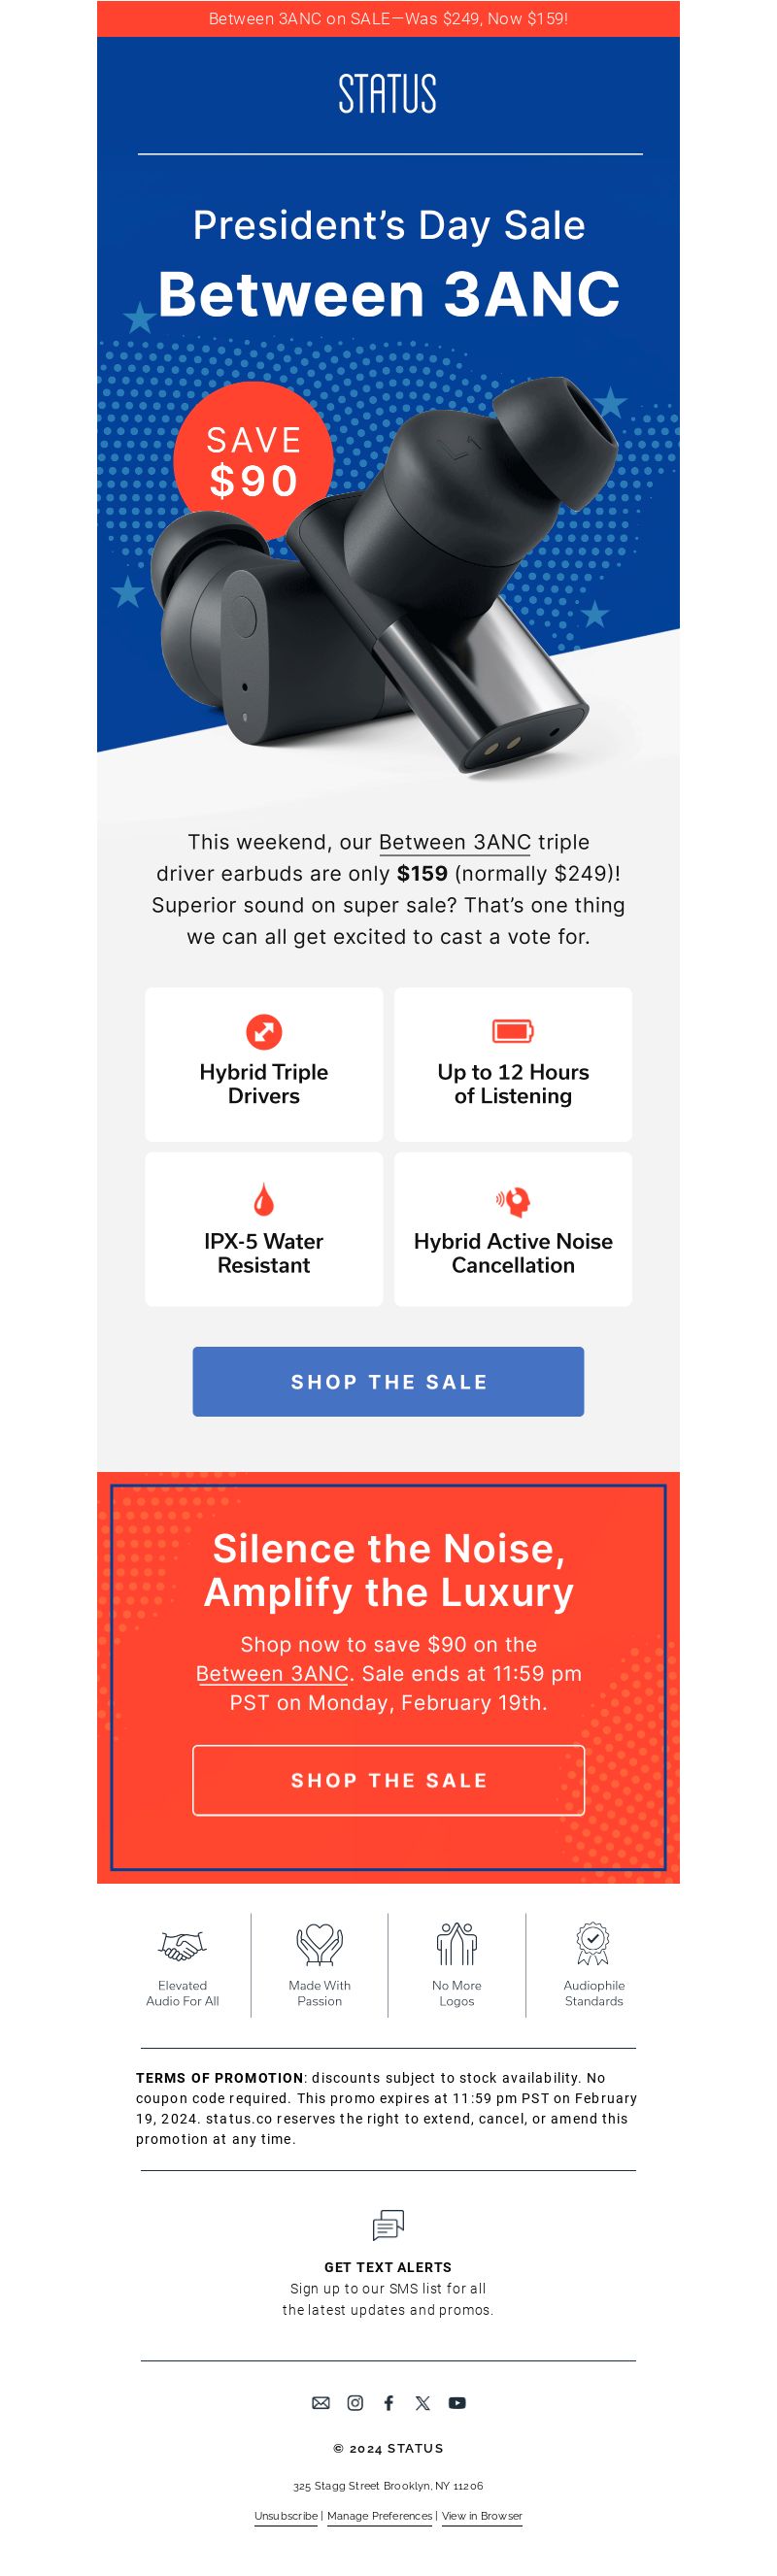777x2576 pixels.
Task: Click the email envelope social icon
Action: coord(320,2402)
